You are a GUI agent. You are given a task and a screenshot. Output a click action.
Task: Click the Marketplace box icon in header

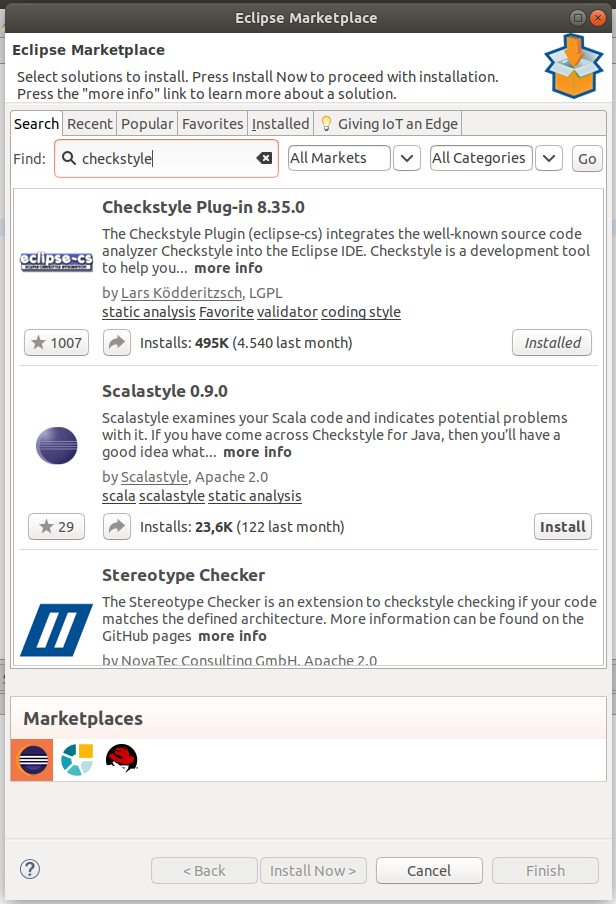(x=574, y=66)
